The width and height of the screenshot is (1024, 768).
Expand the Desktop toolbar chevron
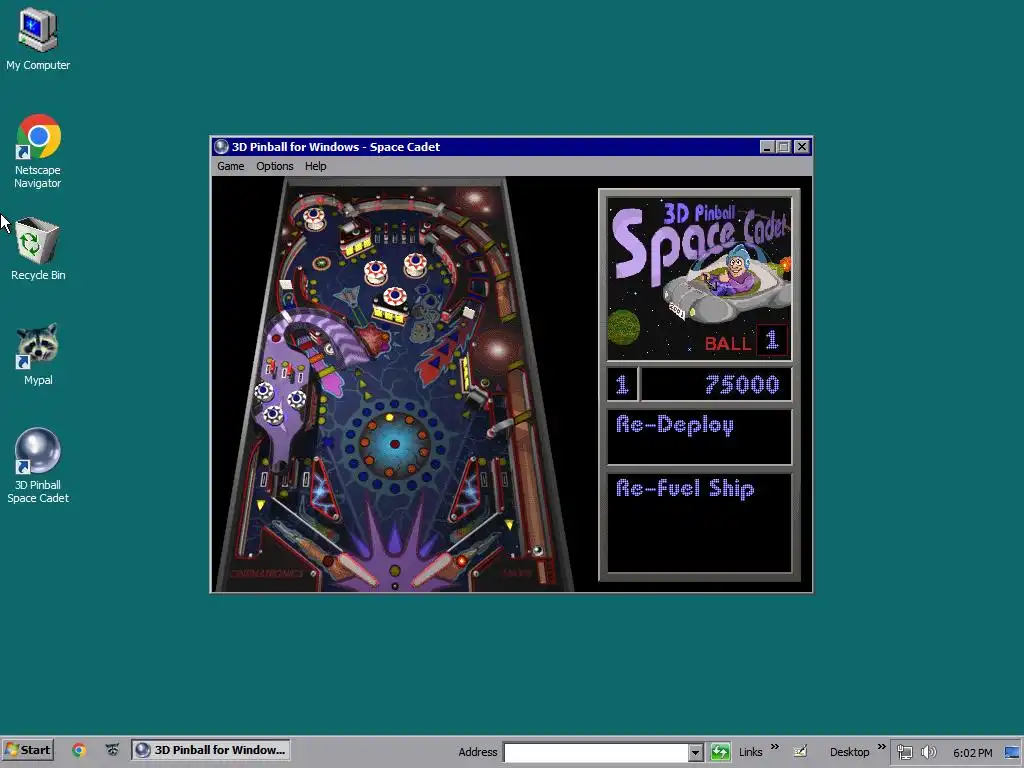(x=881, y=747)
